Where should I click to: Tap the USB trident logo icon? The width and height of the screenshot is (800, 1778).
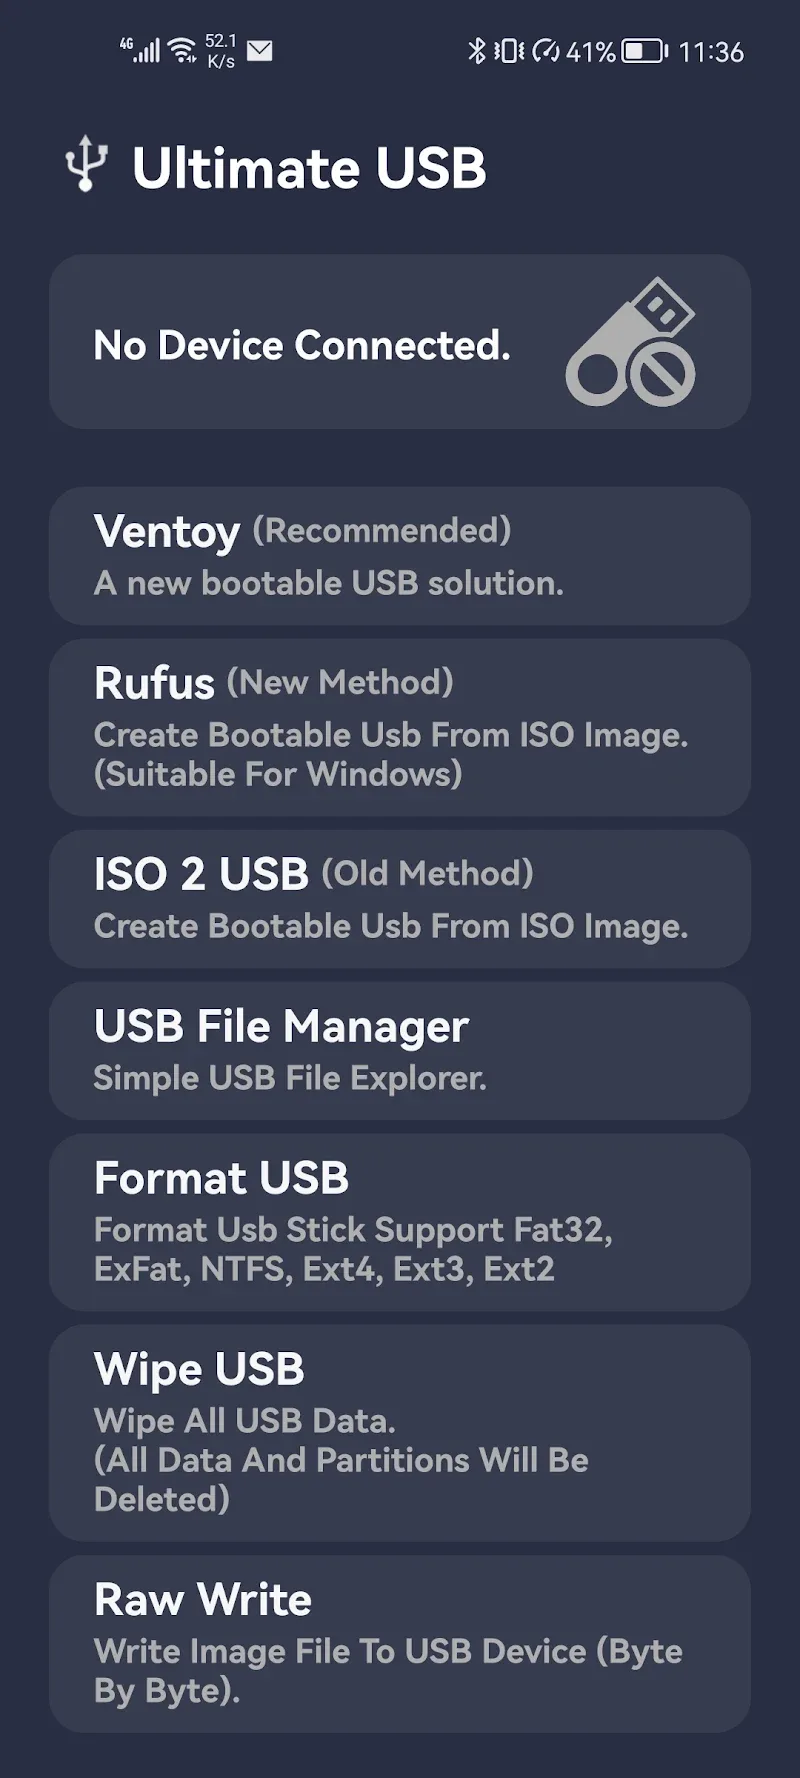[x=86, y=164]
